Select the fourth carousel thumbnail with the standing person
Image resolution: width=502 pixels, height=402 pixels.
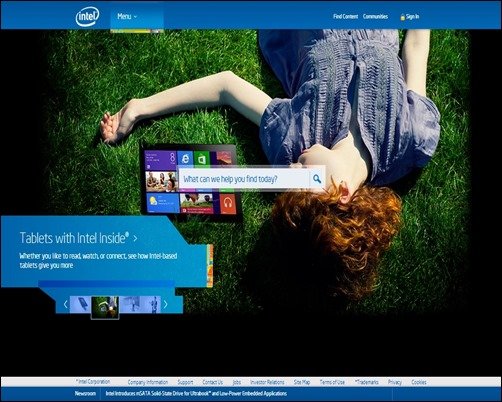pos(150,304)
